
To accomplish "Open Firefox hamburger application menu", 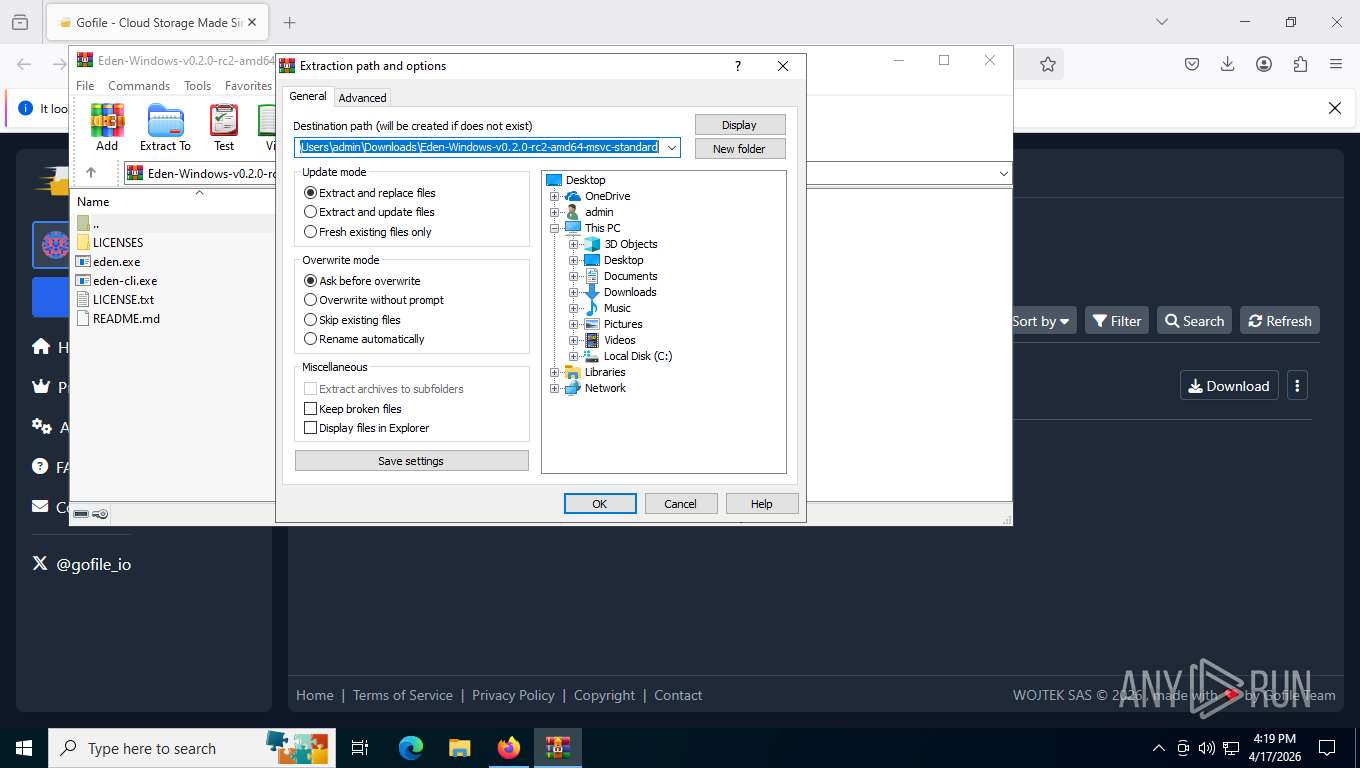I will pyautogui.click(x=1336, y=64).
